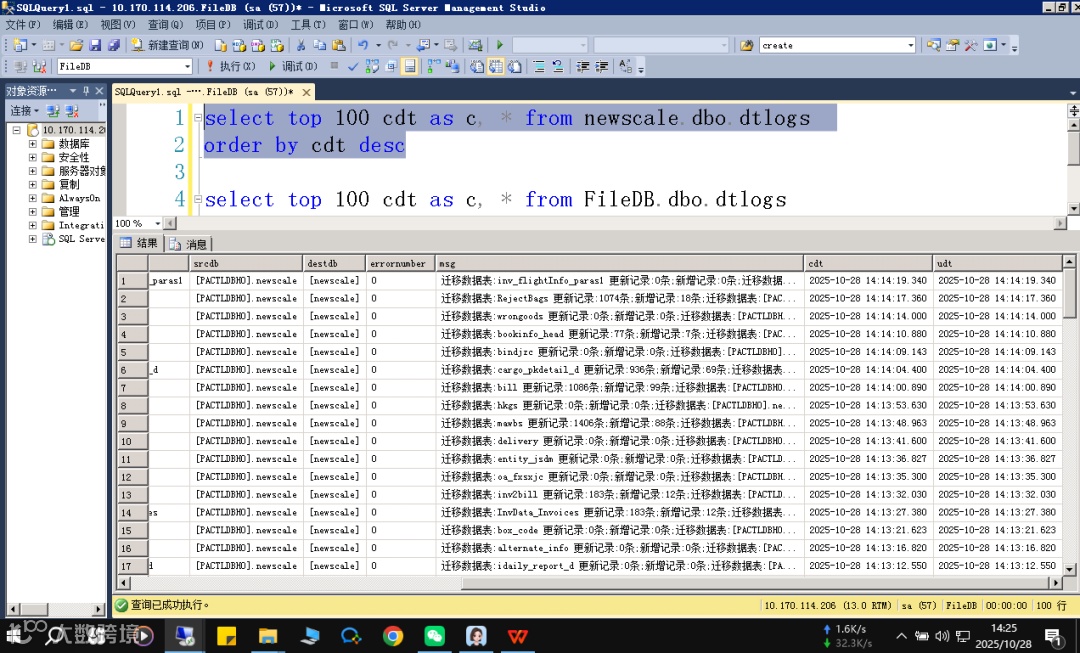1080x653 pixels.
Task: Click the Cut scissors icon
Action: click(301, 45)
